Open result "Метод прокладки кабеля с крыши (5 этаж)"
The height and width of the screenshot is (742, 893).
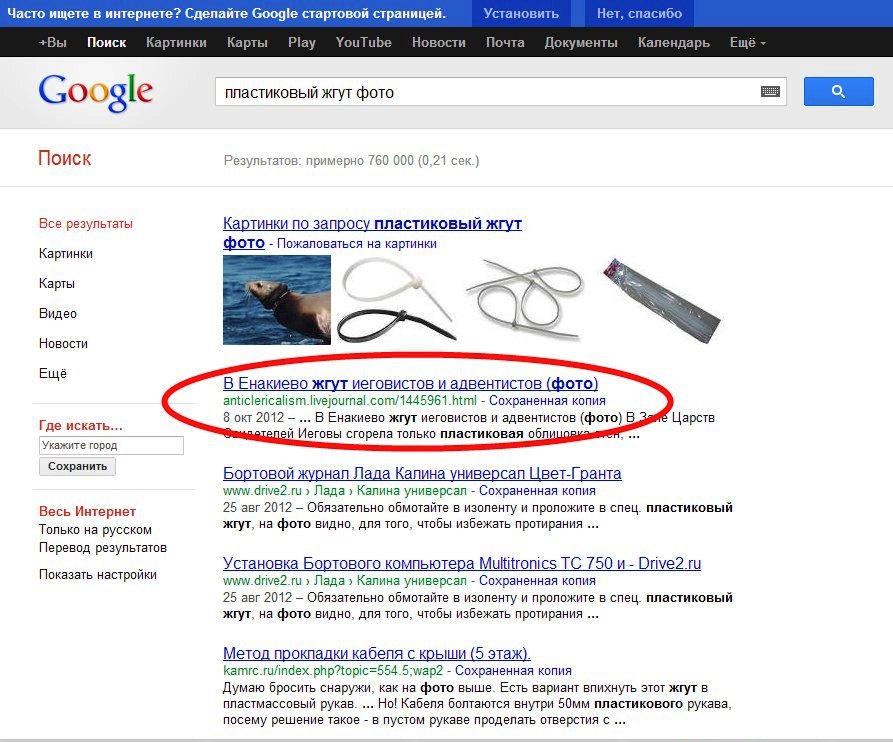coord(376,653)
